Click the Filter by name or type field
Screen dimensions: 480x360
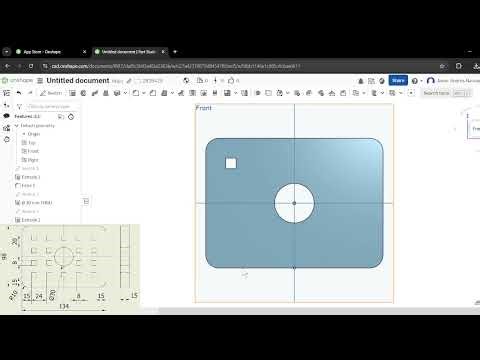click(x=53, y=107)
